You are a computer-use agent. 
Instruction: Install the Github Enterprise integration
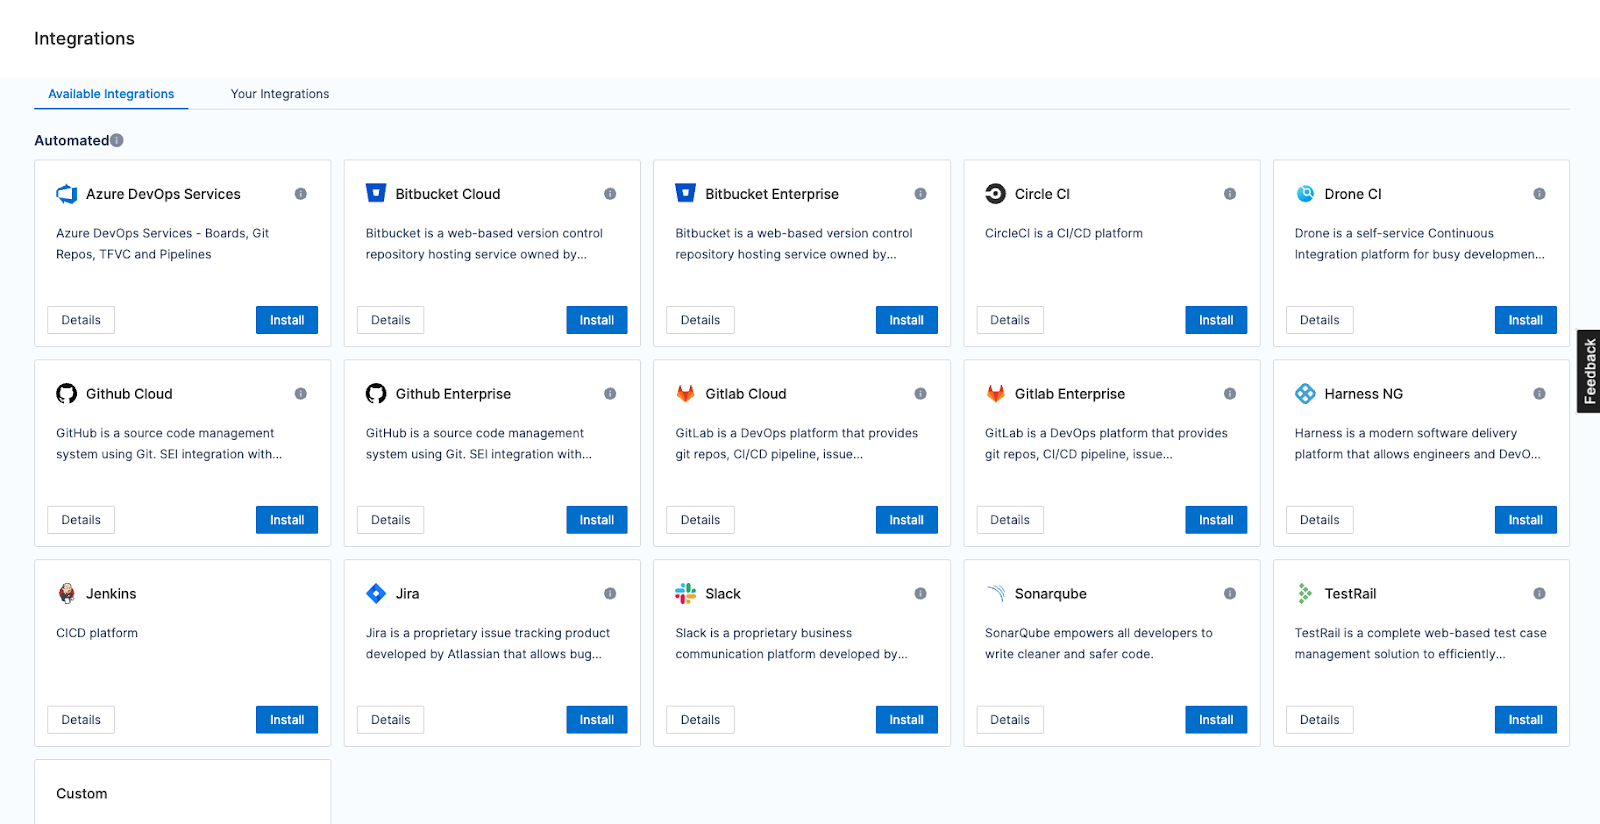596,520
